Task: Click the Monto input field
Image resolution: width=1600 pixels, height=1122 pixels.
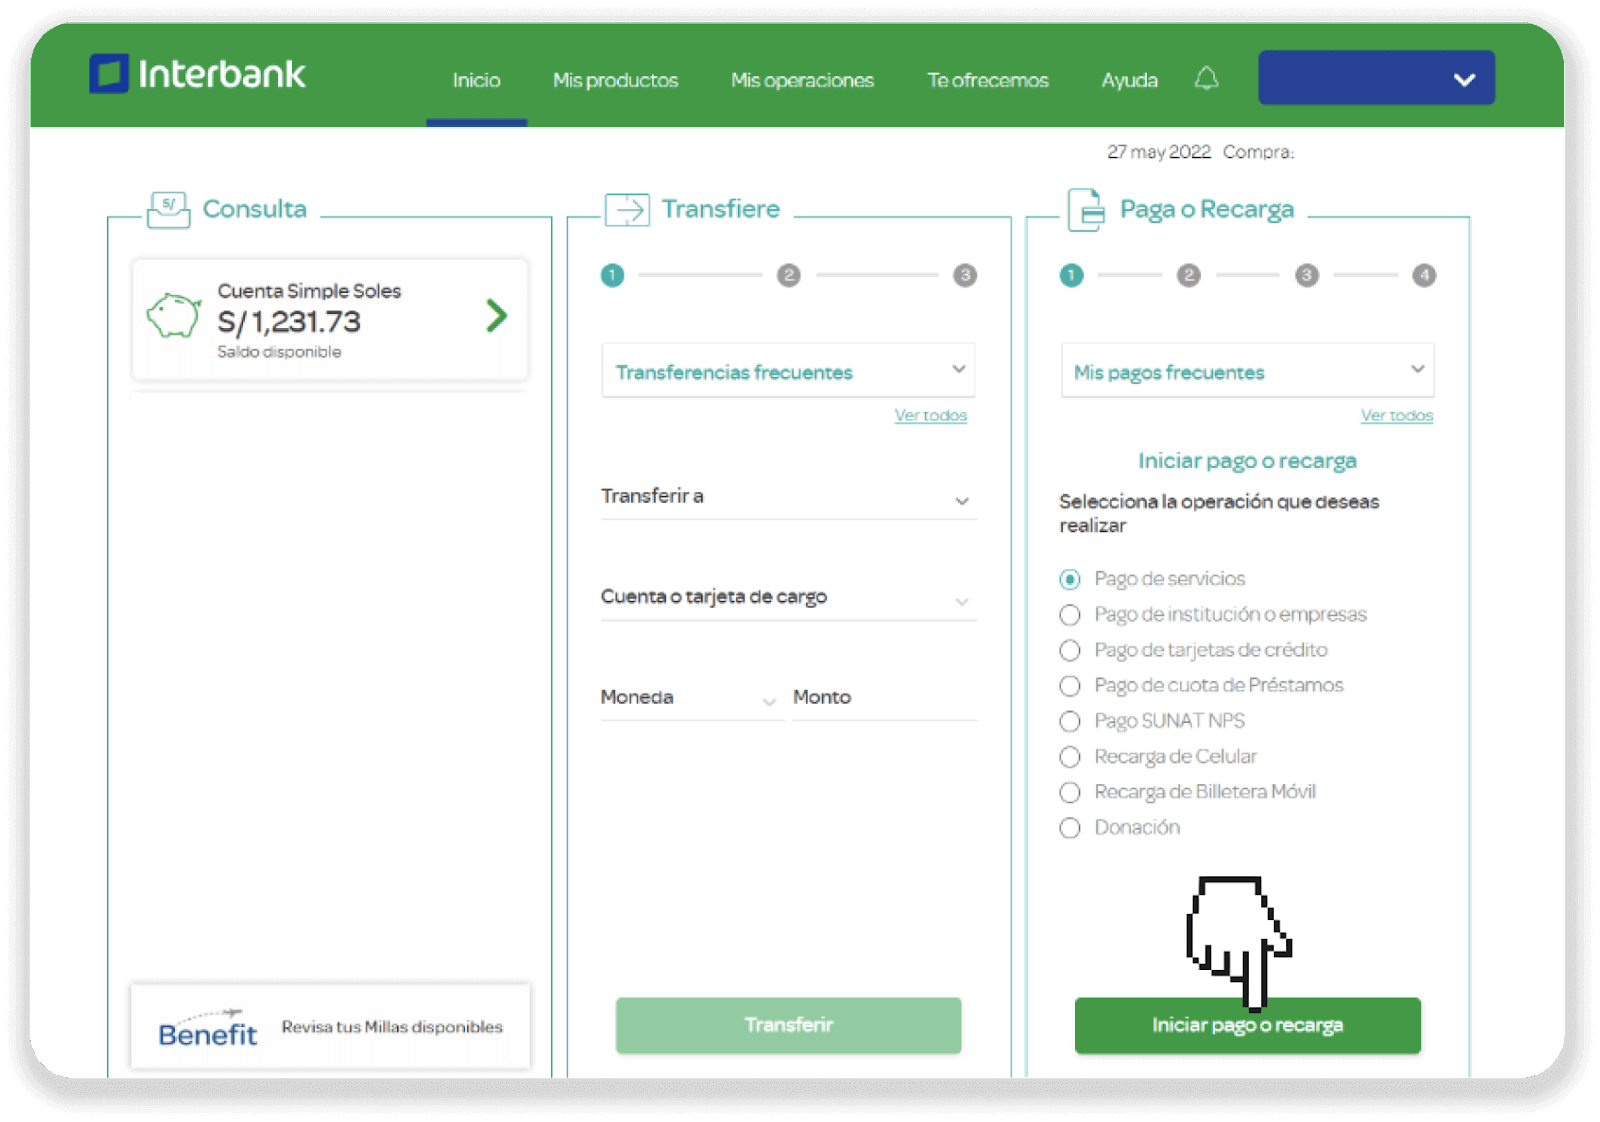Action: click(884, 697)
